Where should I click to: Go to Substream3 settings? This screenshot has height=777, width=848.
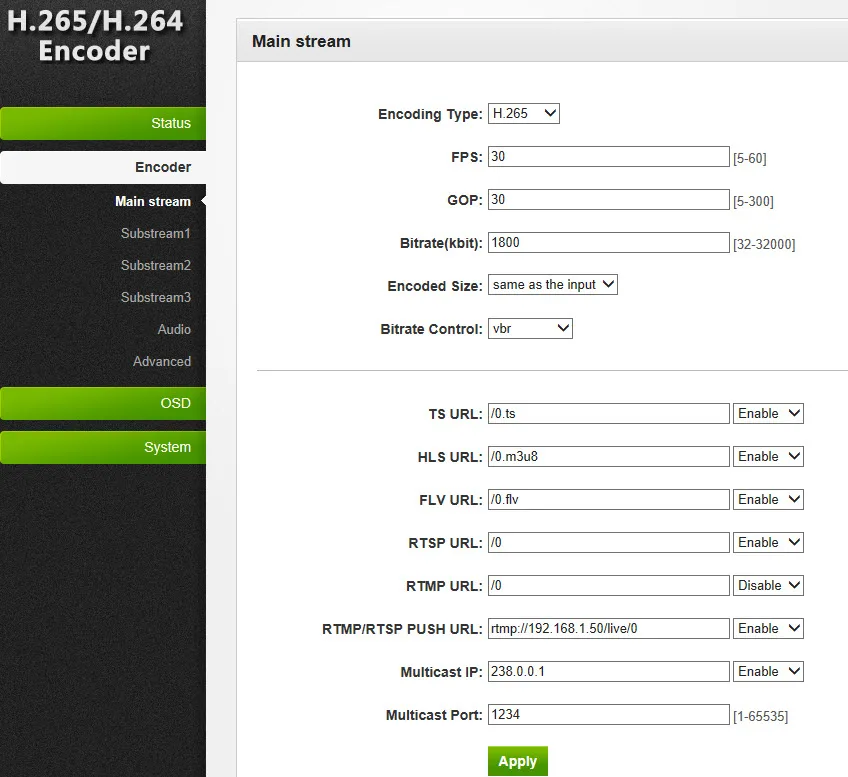(x=156, y=297)
